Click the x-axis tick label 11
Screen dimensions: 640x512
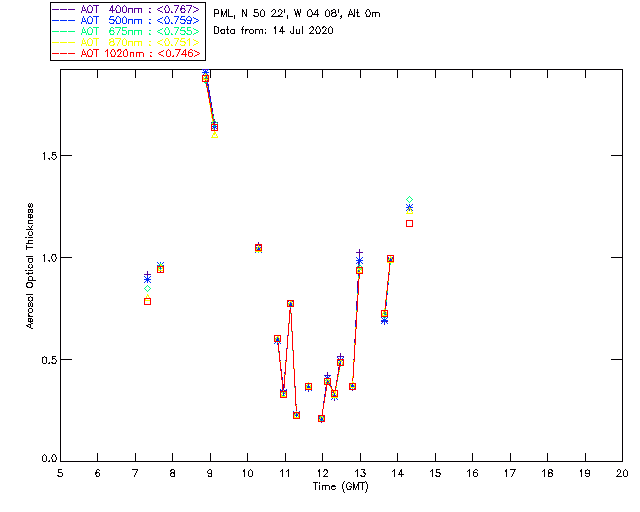[285, 474]
